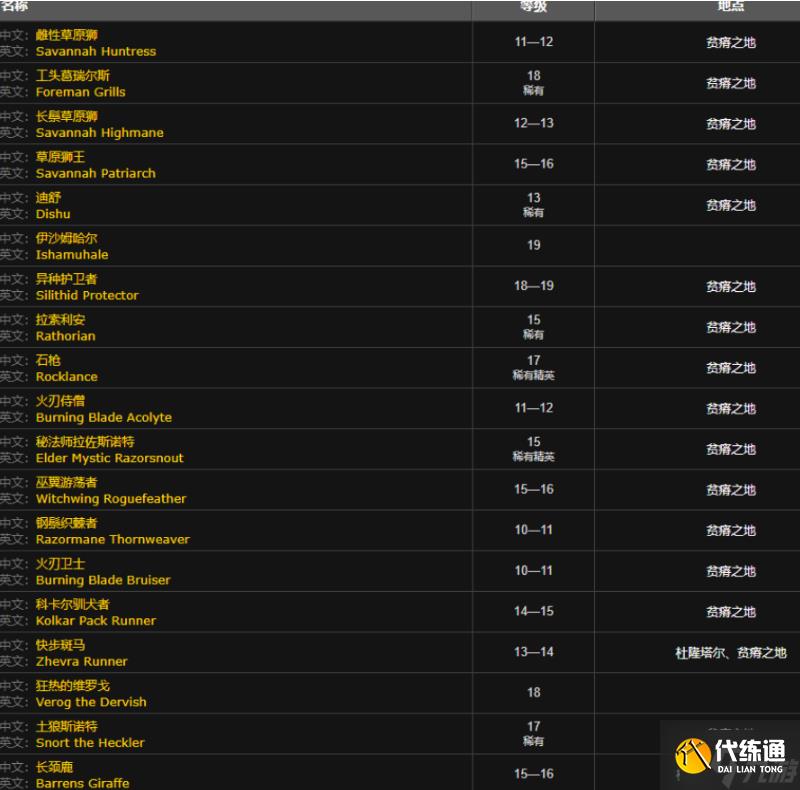The image size is (800, 790).
Task: Open Ishamuhale entry
Action: tap(72, 255)
